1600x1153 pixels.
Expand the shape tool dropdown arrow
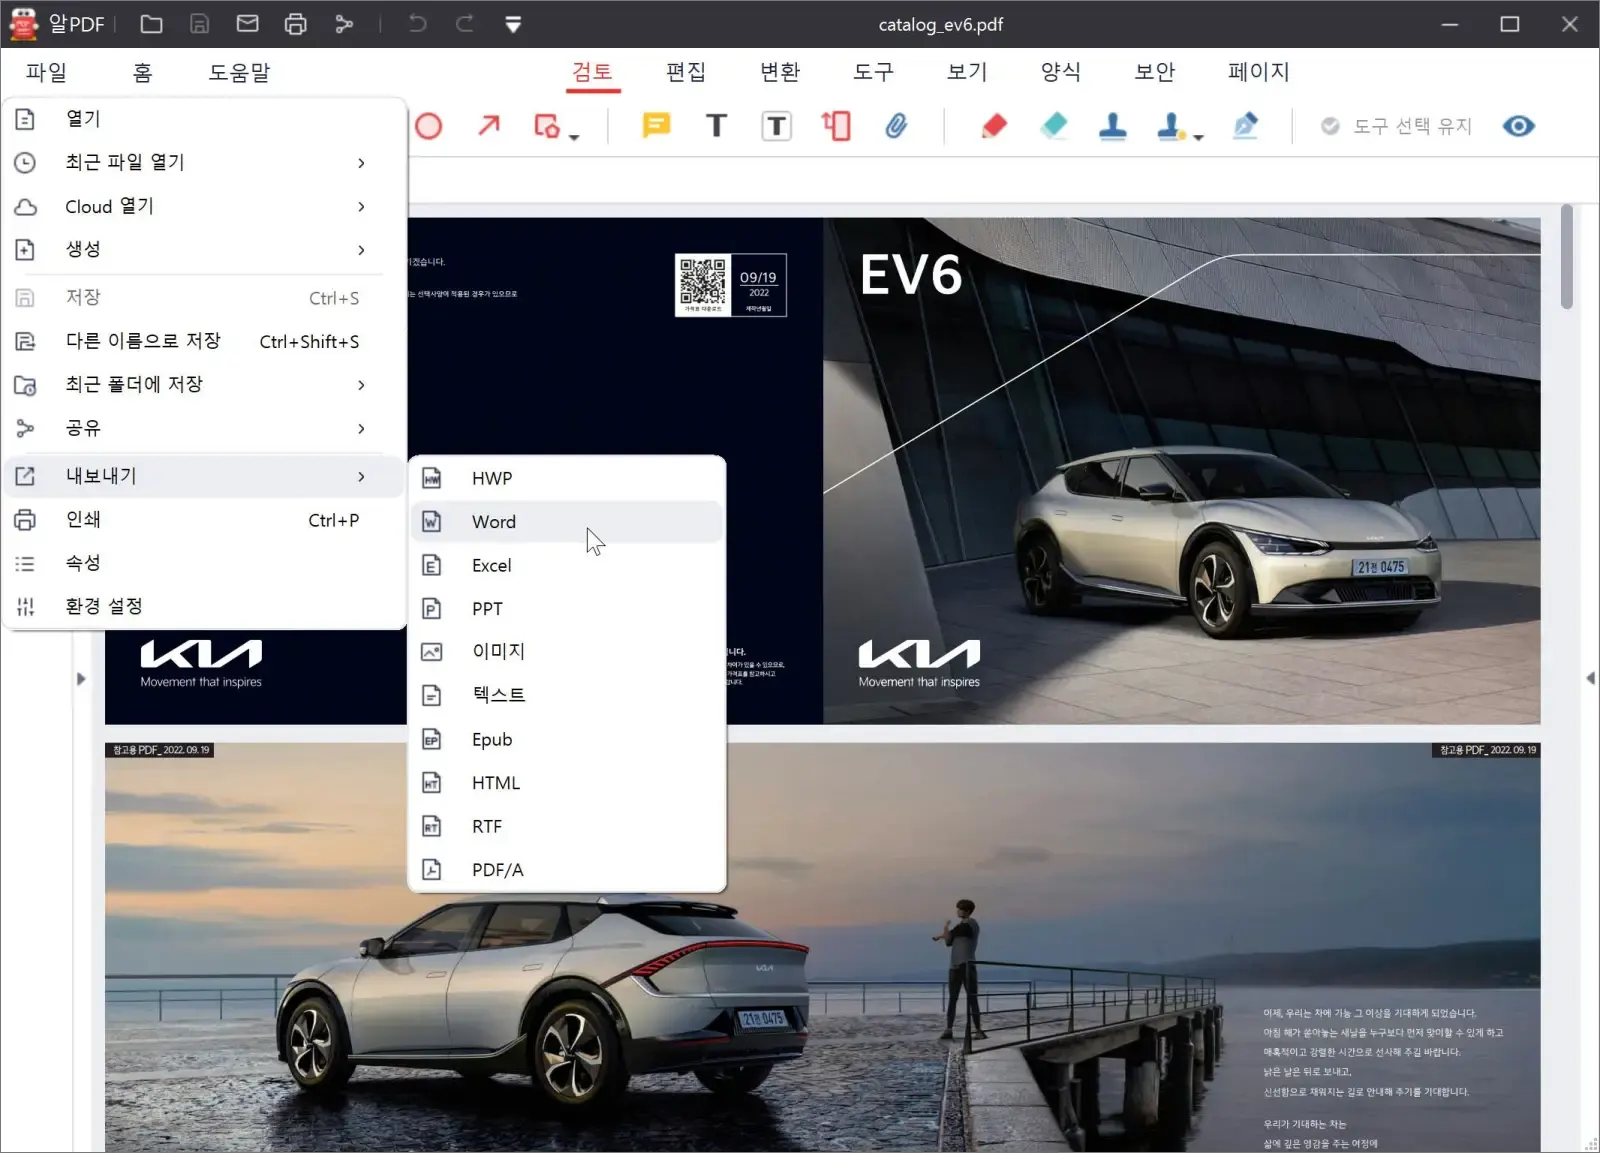pos(574,137)
